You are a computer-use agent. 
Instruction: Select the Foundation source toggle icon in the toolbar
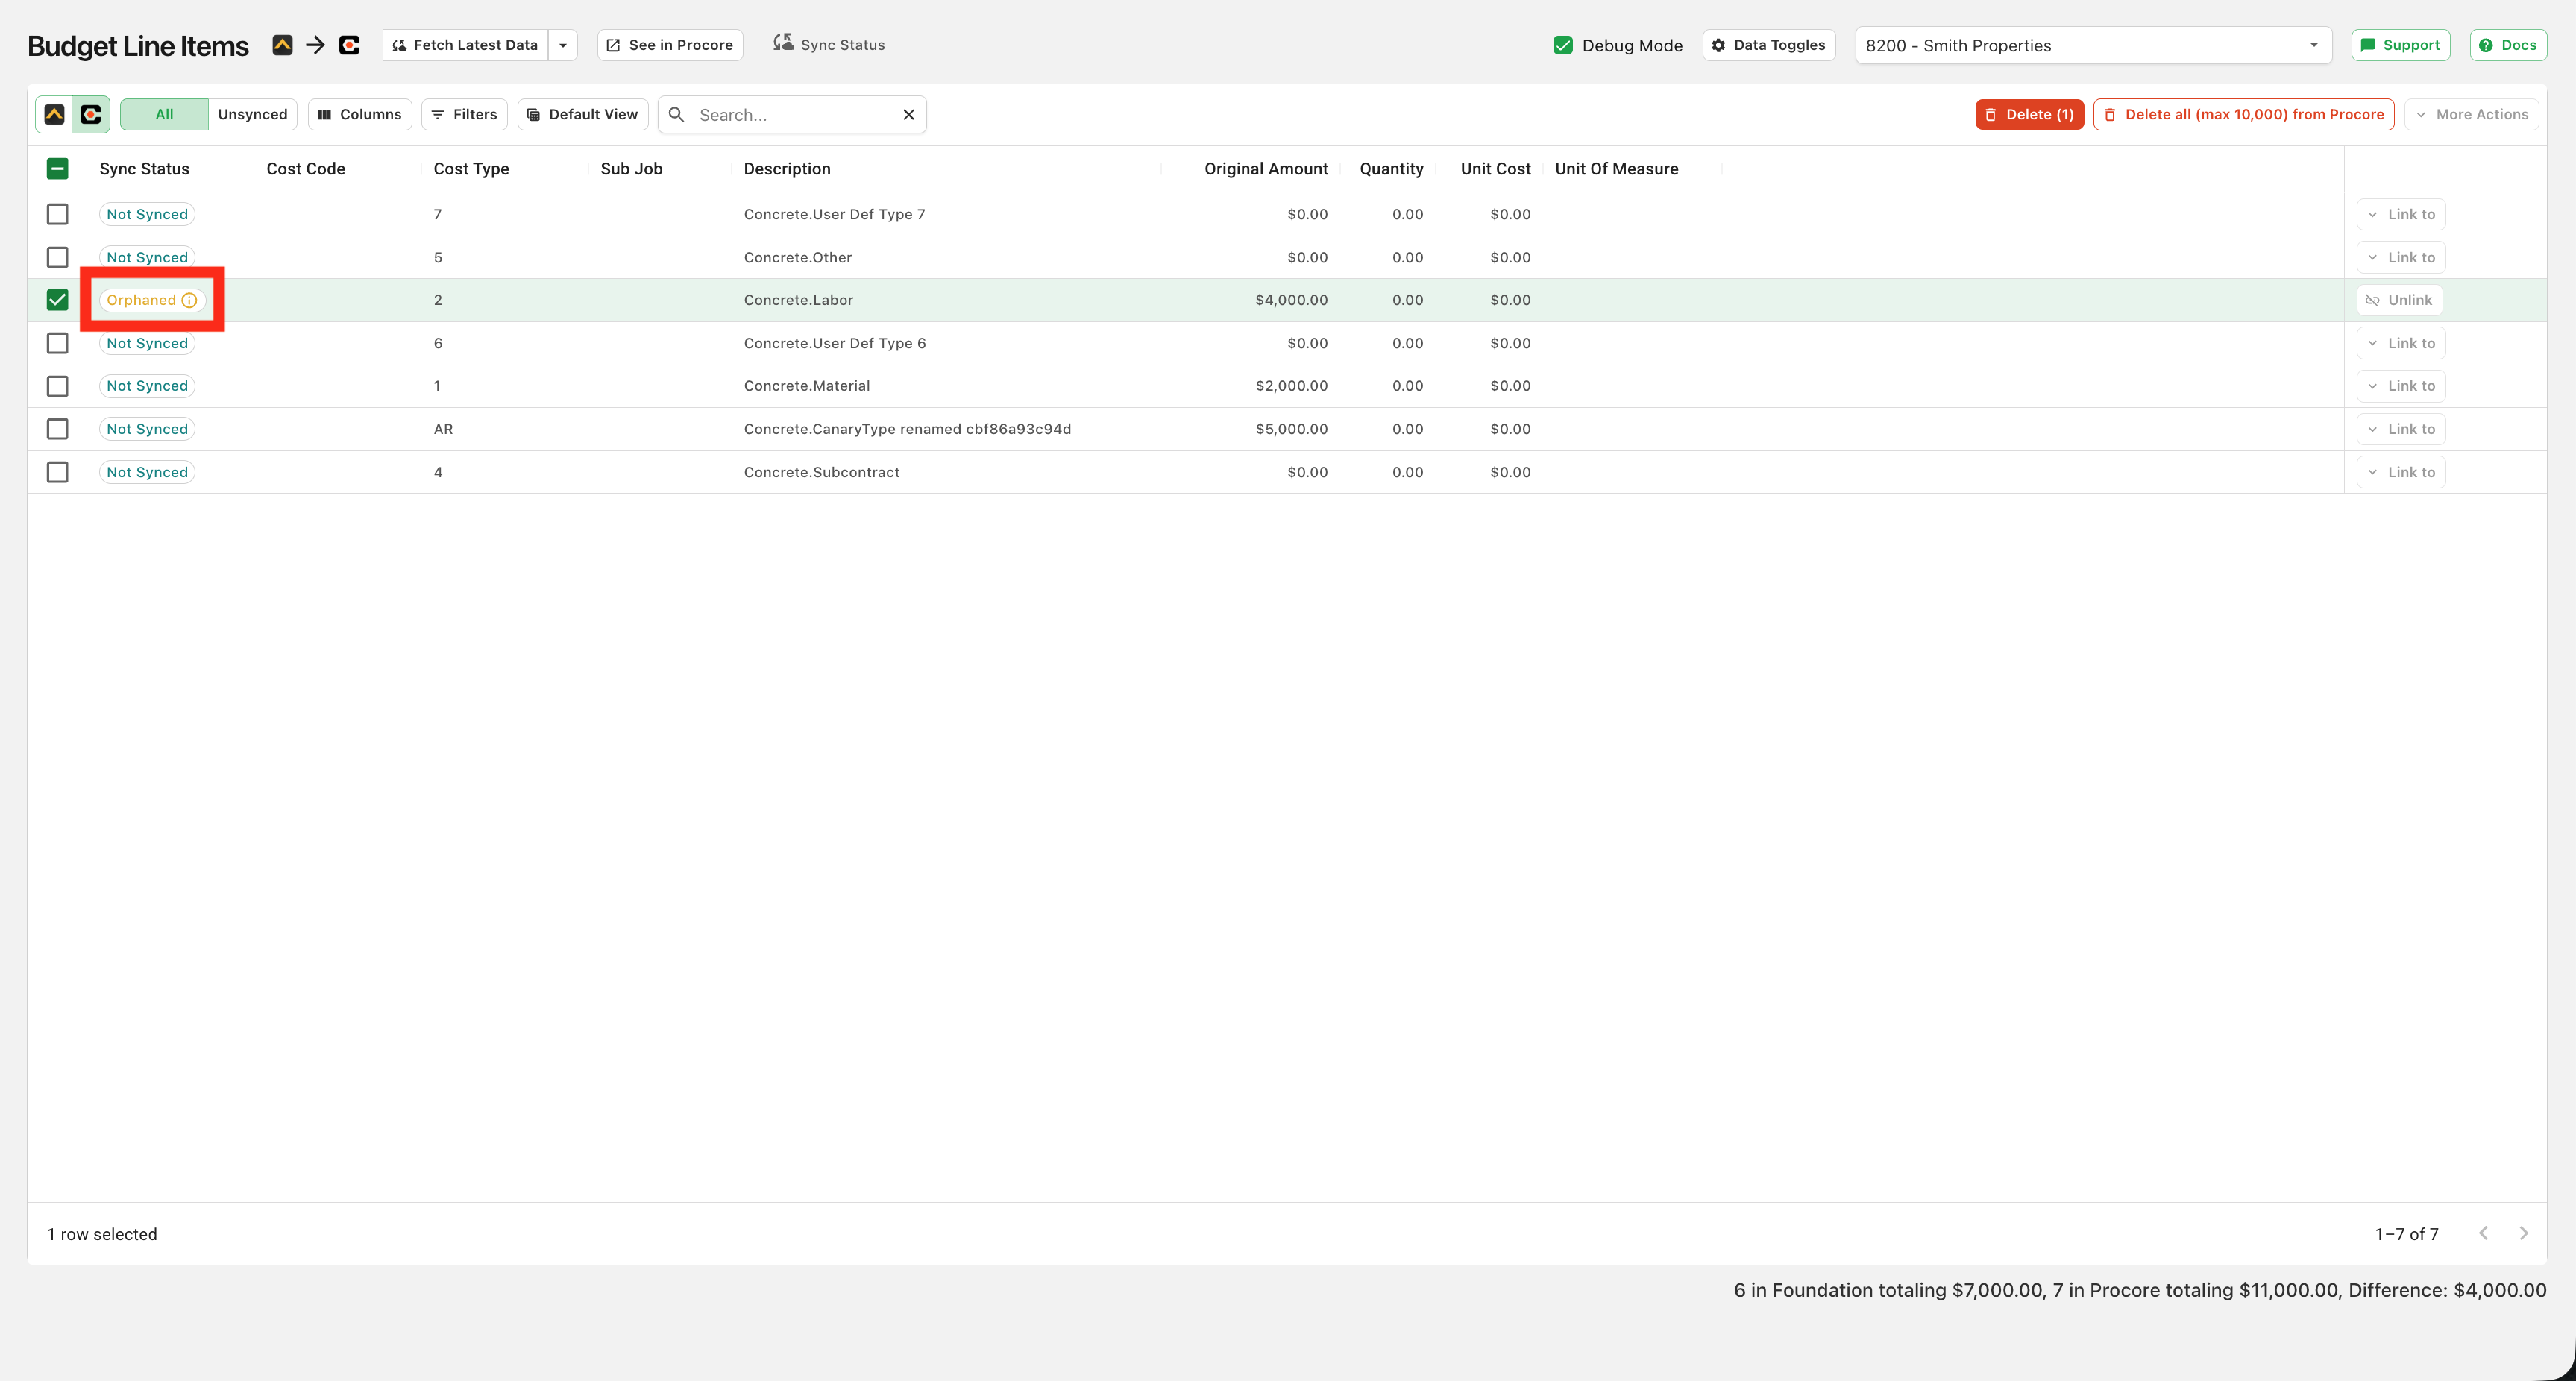tap(55, 115)
